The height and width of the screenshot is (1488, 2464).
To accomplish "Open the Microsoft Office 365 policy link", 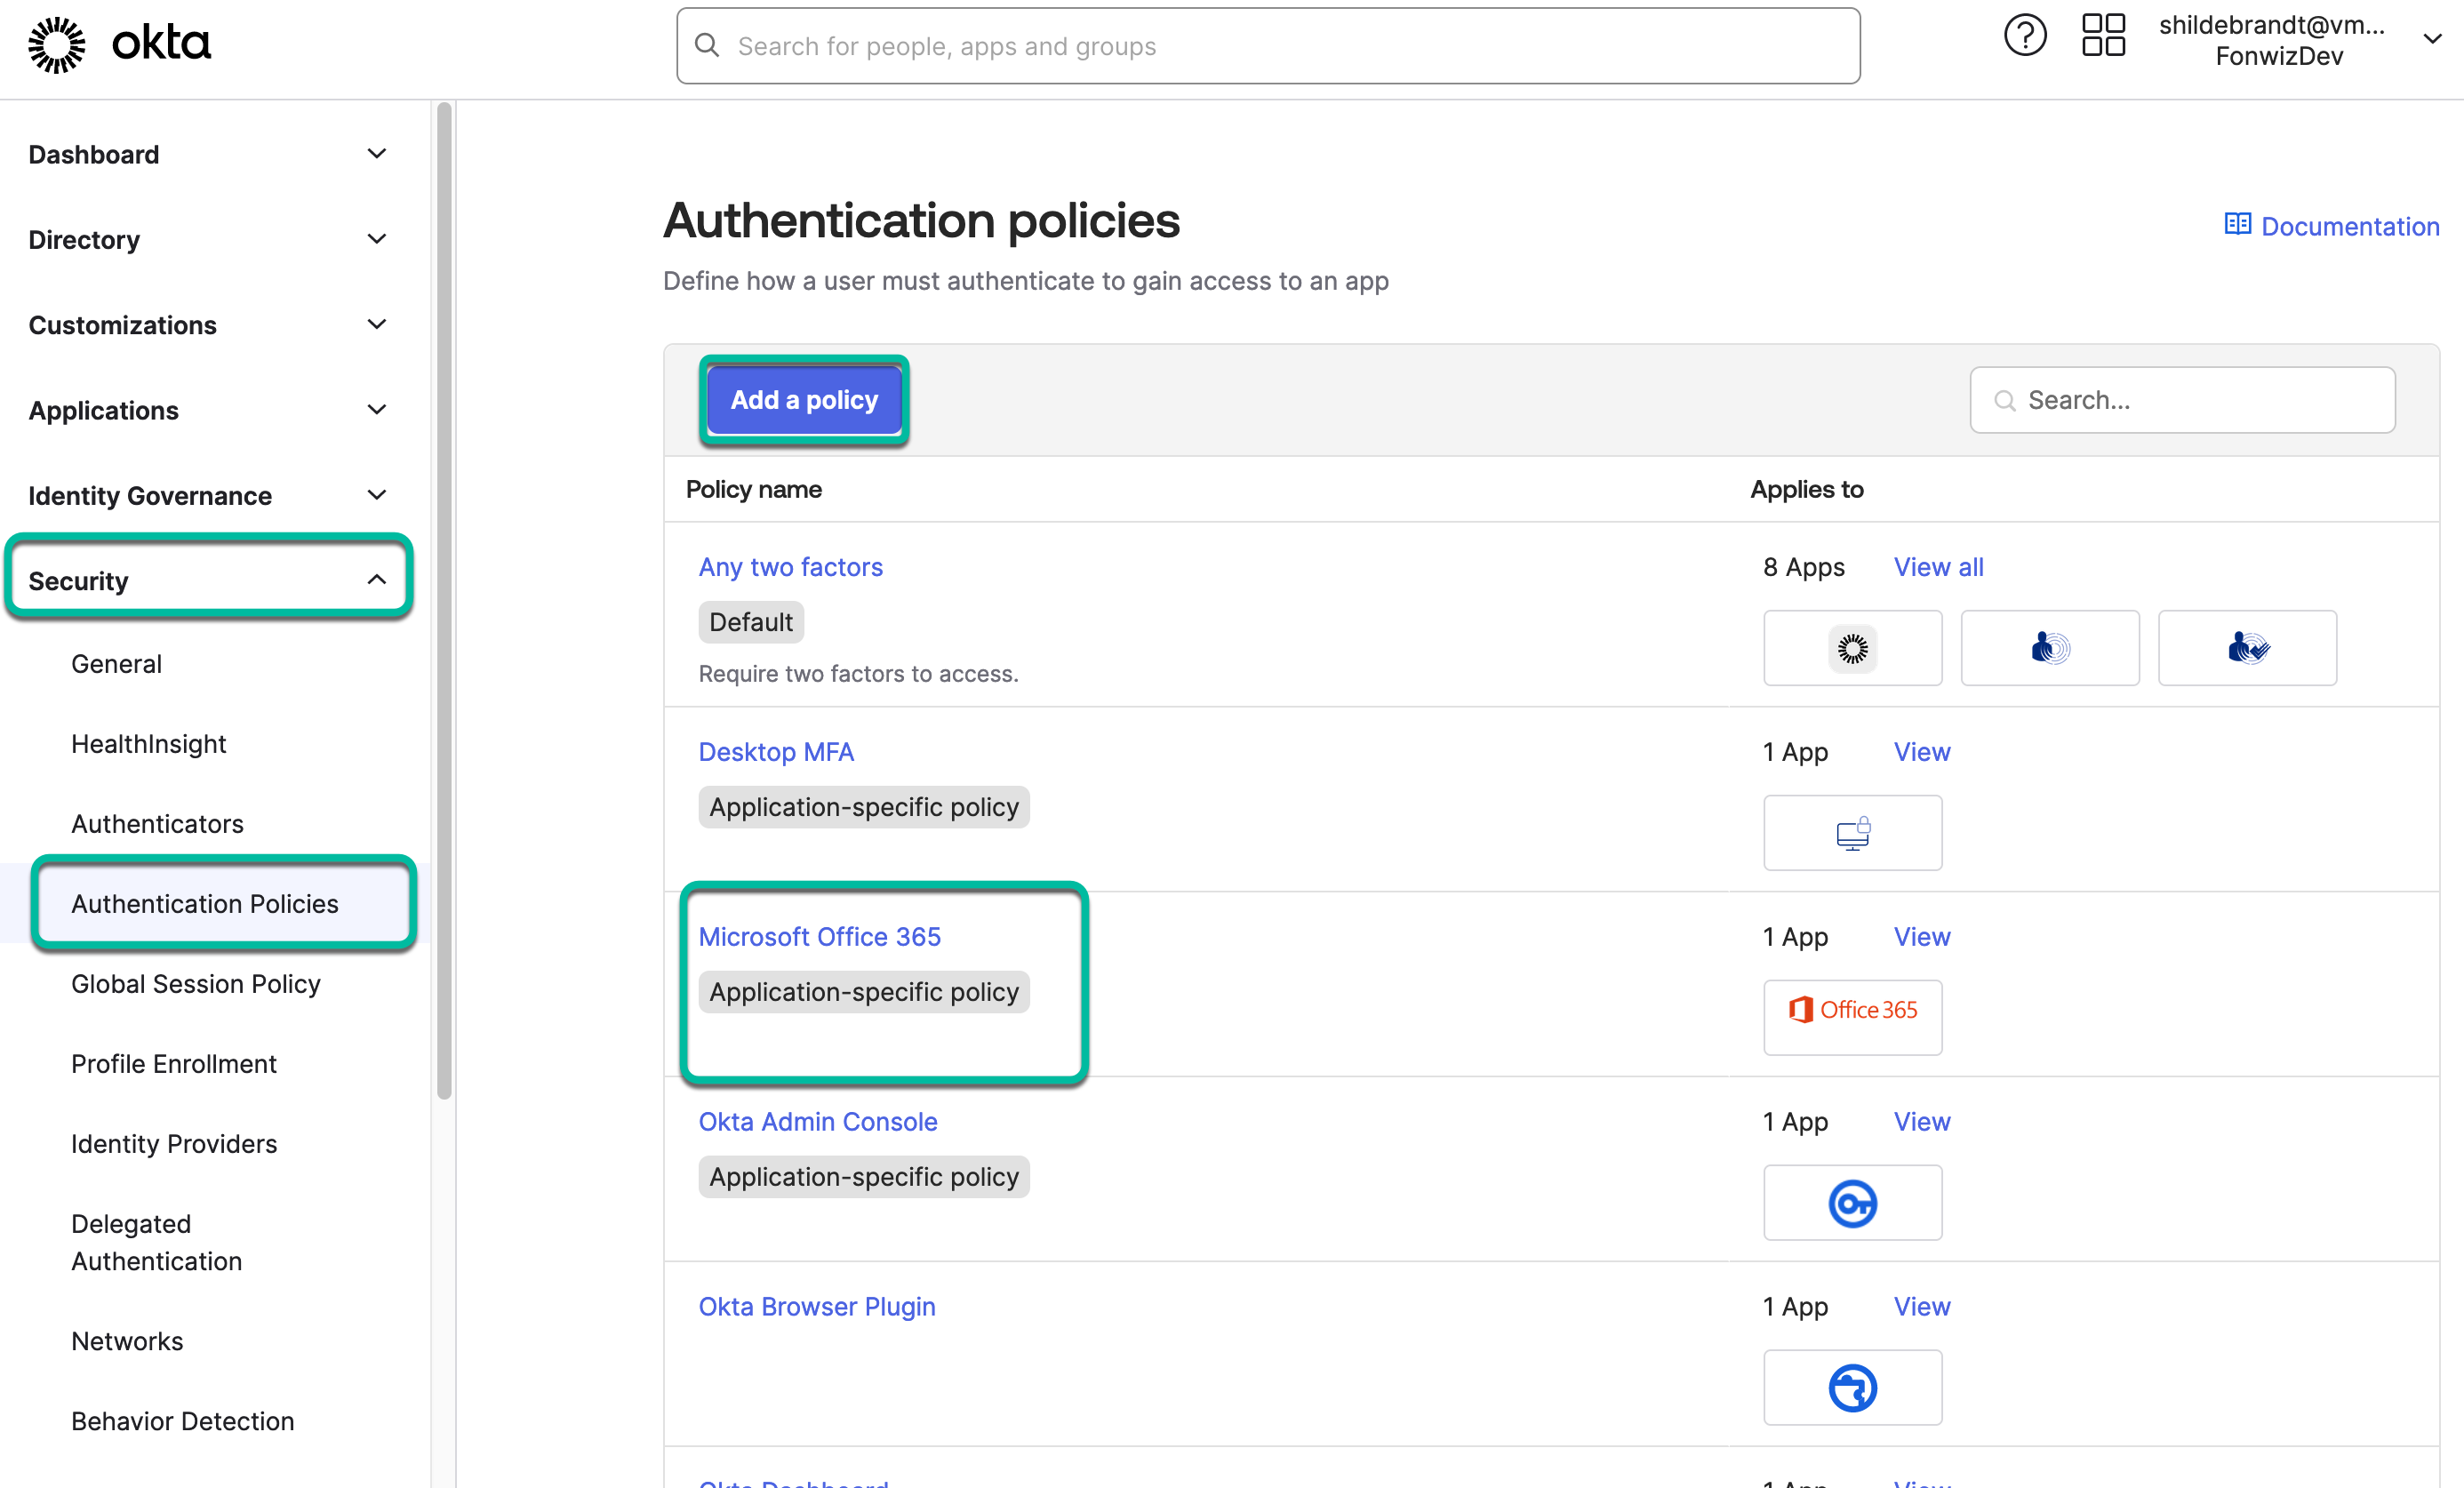I will (819, 937).
